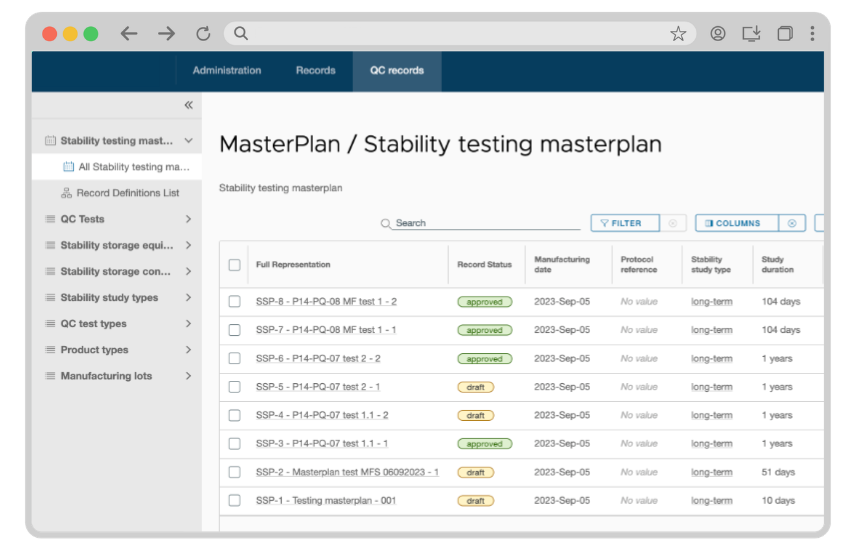Open the Records tab

tap(315, 71)
